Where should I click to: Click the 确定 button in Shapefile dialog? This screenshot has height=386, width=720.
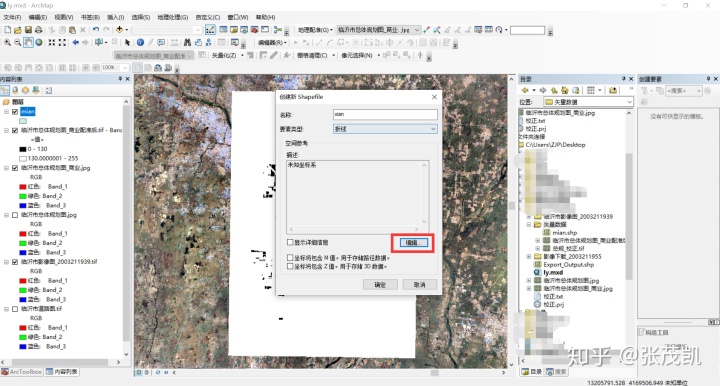pos(380,285)
